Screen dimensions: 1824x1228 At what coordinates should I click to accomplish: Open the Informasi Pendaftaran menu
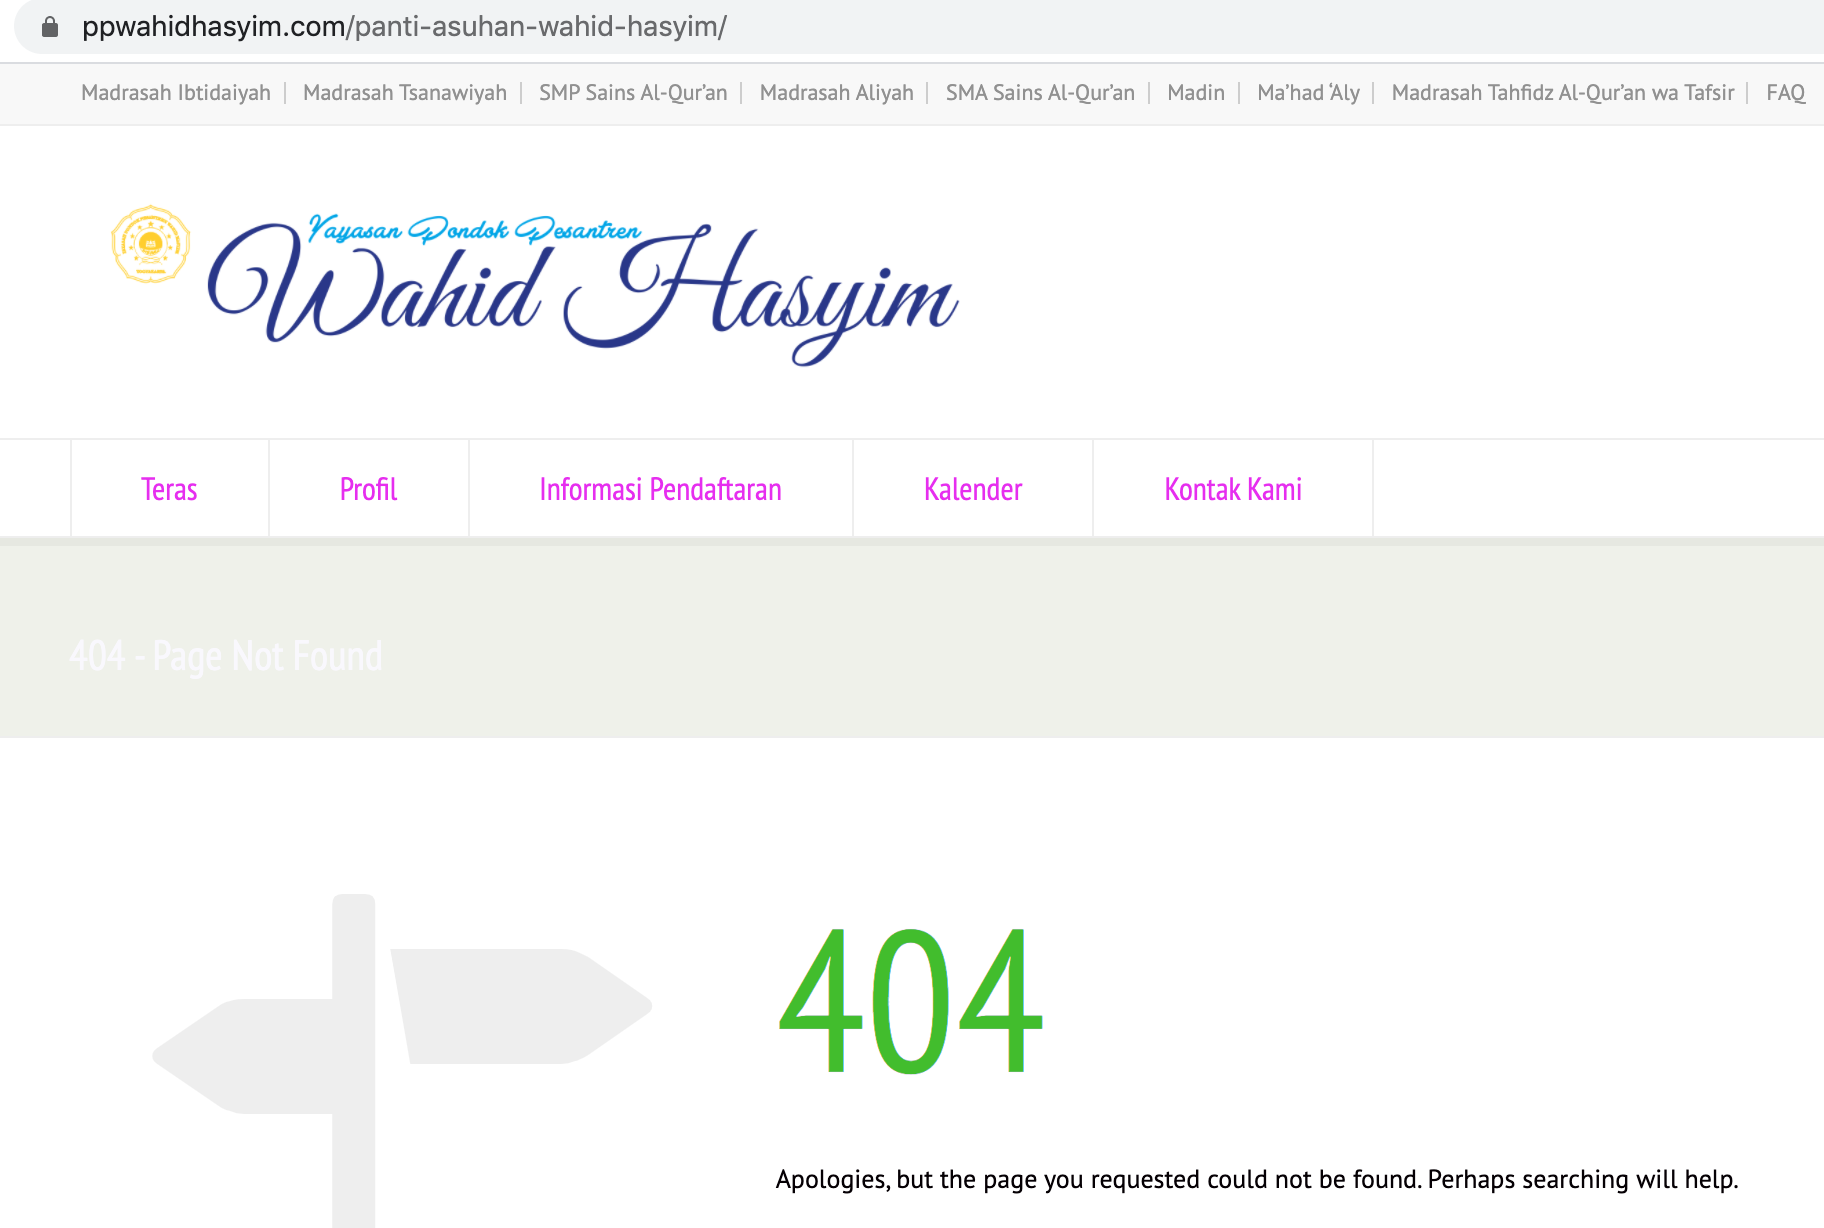coord(660,489)
